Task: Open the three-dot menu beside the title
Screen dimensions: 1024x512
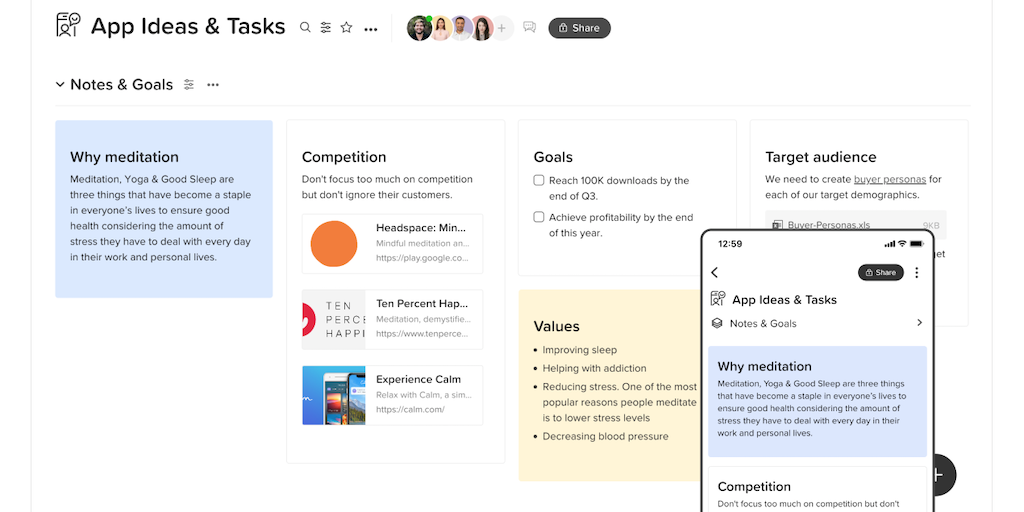Action: pos(371,29)
